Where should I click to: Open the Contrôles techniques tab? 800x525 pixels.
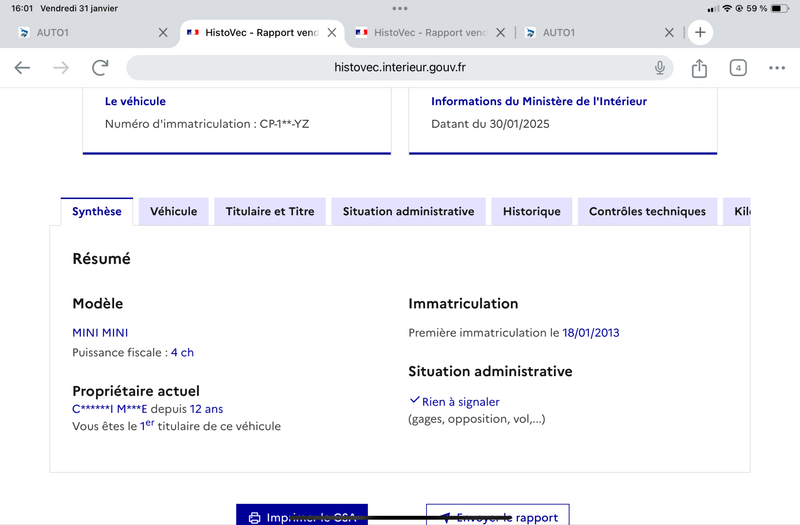[x=647, y=211]
